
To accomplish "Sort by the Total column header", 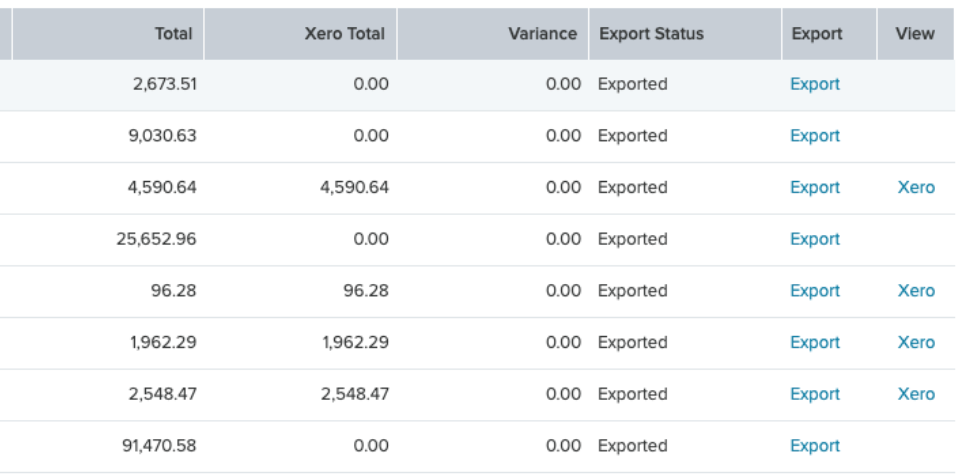I will click(108, 34).
